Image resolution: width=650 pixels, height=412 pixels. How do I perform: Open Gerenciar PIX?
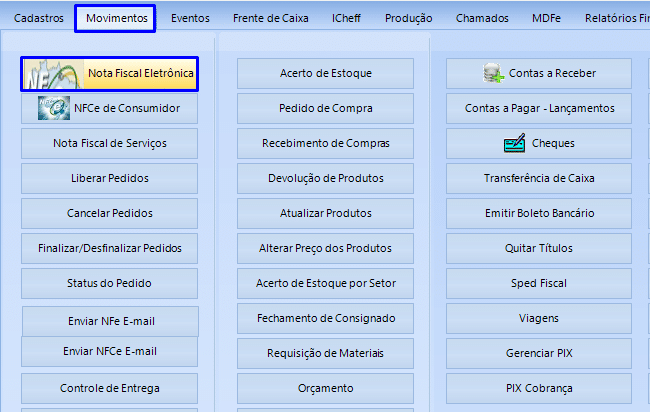click(539, 353)
